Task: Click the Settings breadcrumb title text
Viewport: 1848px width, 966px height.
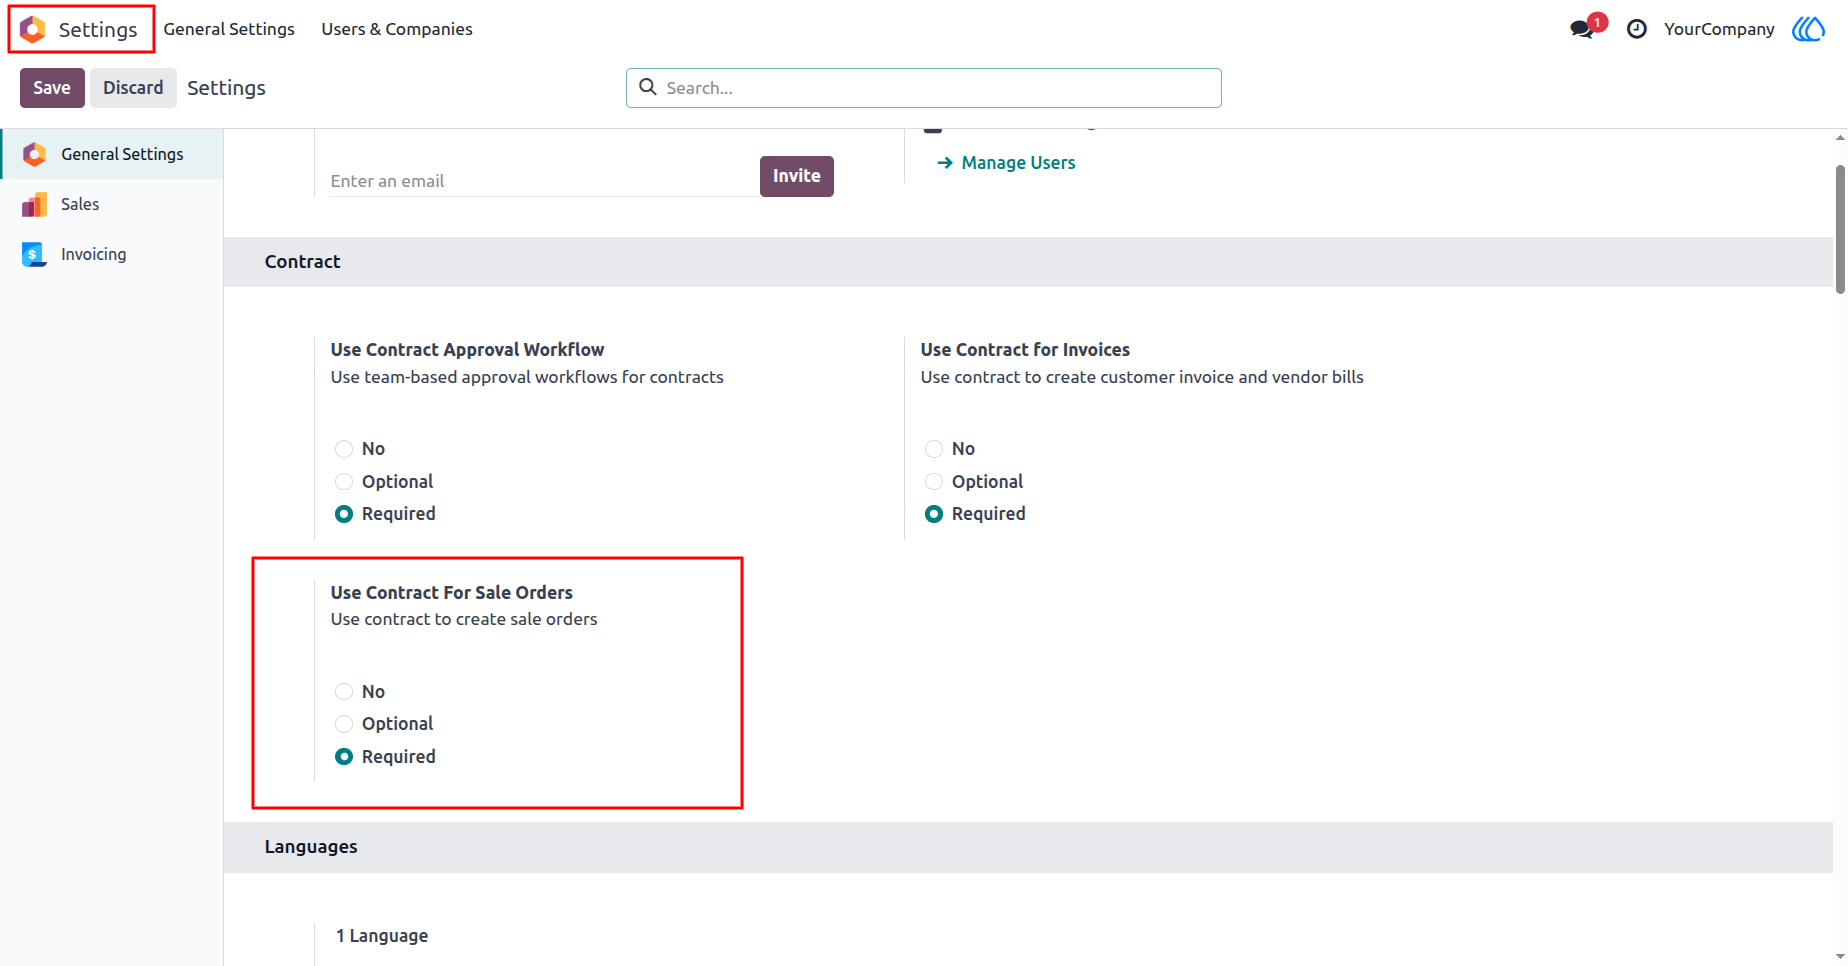Action: point(226,88)
